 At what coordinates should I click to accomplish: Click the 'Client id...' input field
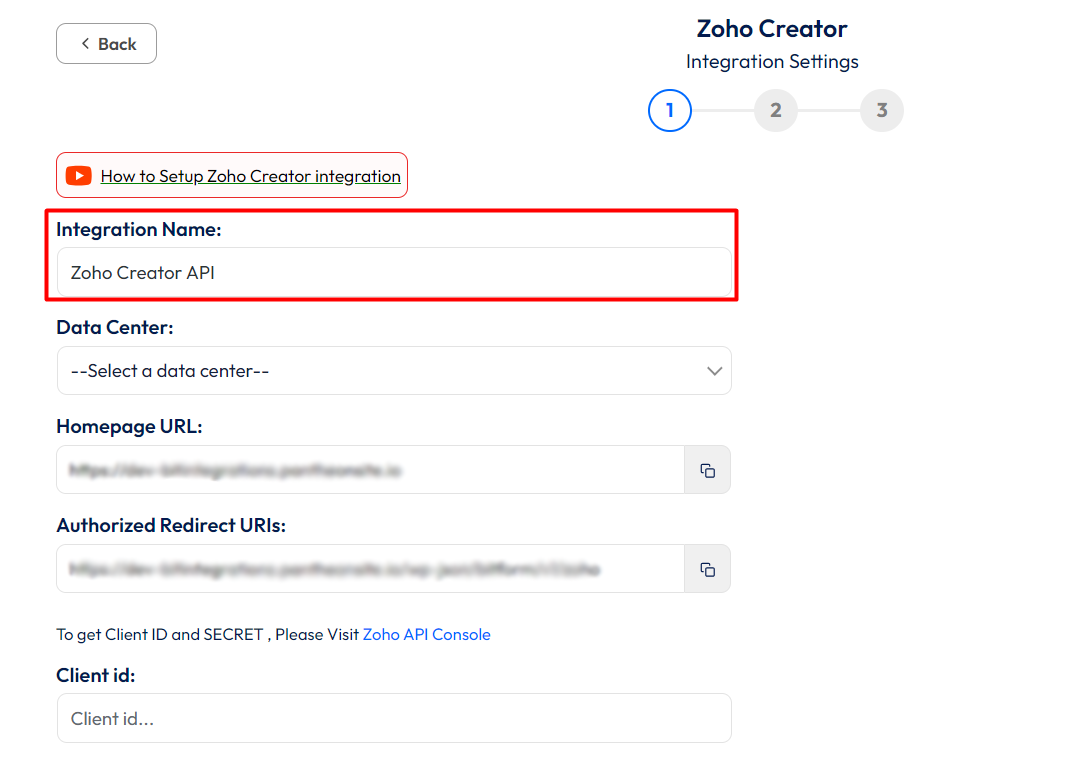tap(394, 717)
